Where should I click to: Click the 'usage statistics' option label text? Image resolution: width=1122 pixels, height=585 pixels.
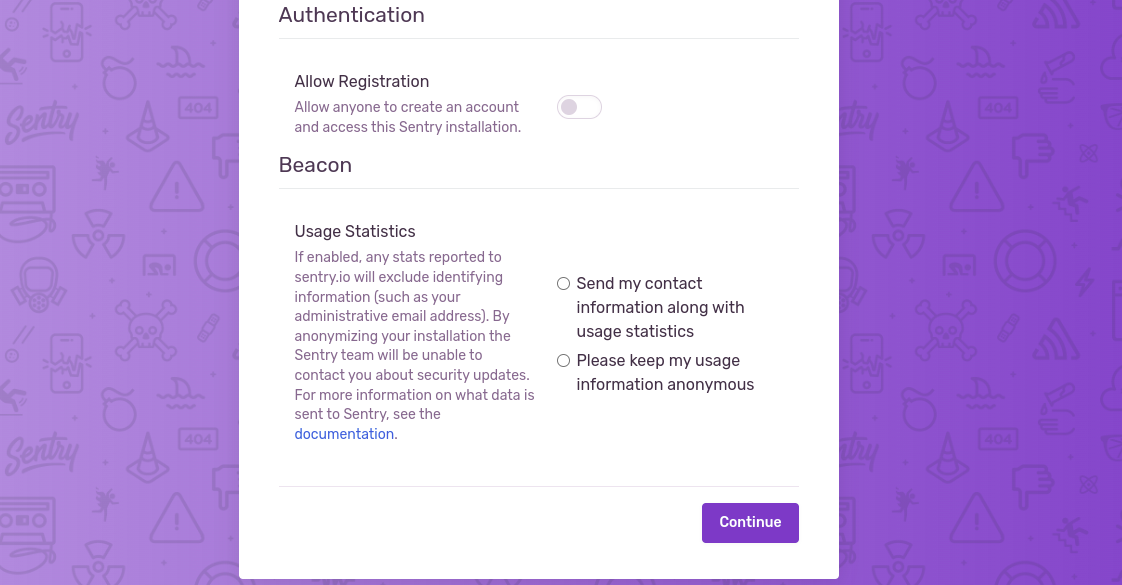(635, 332)
